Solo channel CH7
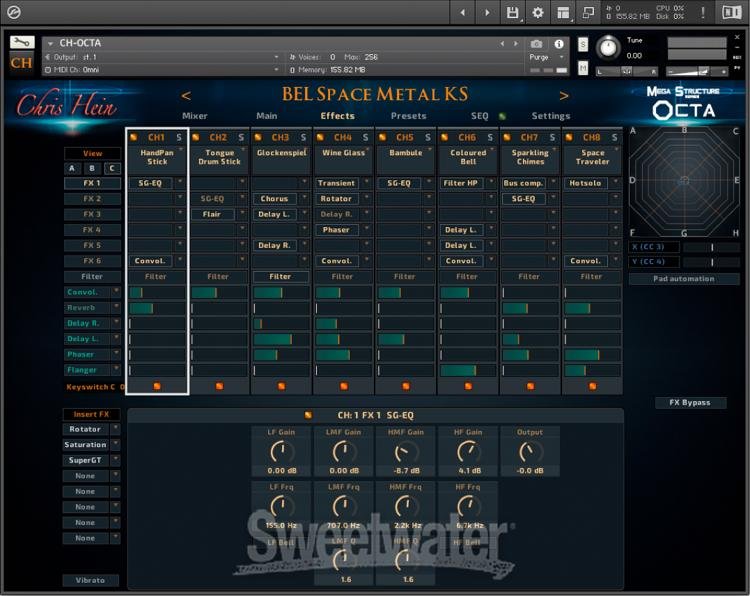Image resolution: width=750 pixels, height=596 pixels. [552, 138]
